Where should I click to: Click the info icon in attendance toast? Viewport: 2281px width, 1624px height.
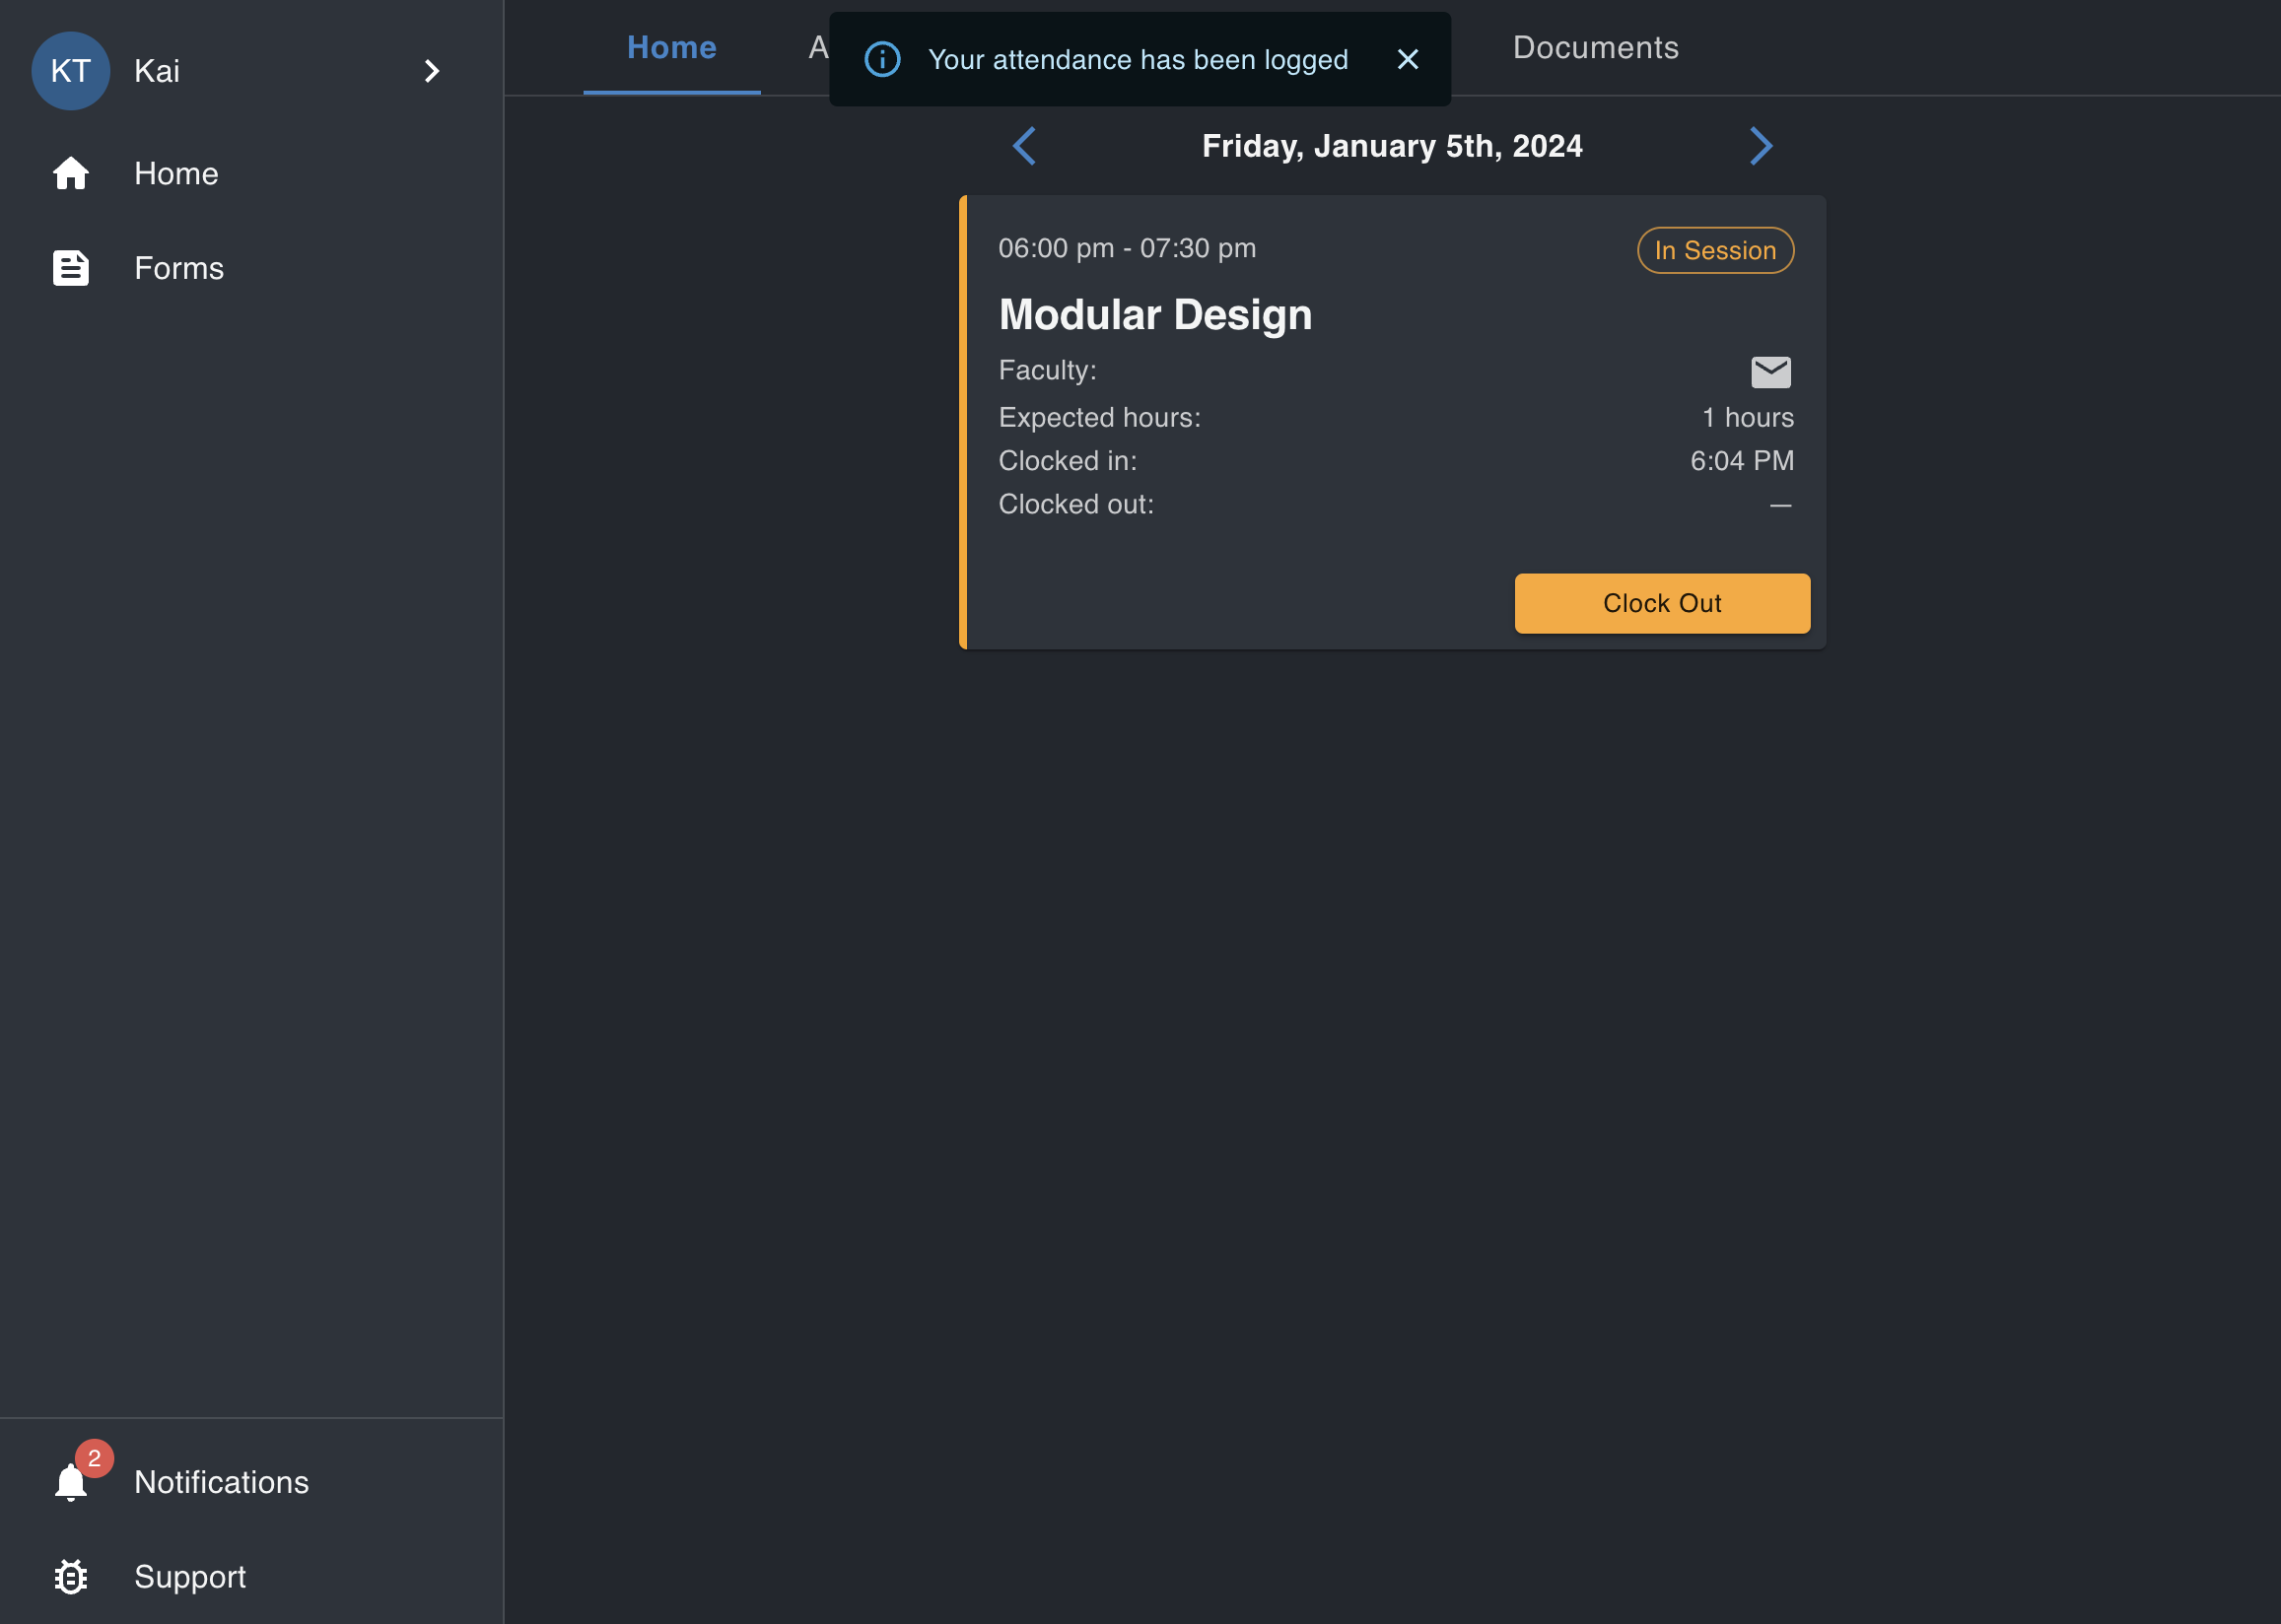pos(882,59)
